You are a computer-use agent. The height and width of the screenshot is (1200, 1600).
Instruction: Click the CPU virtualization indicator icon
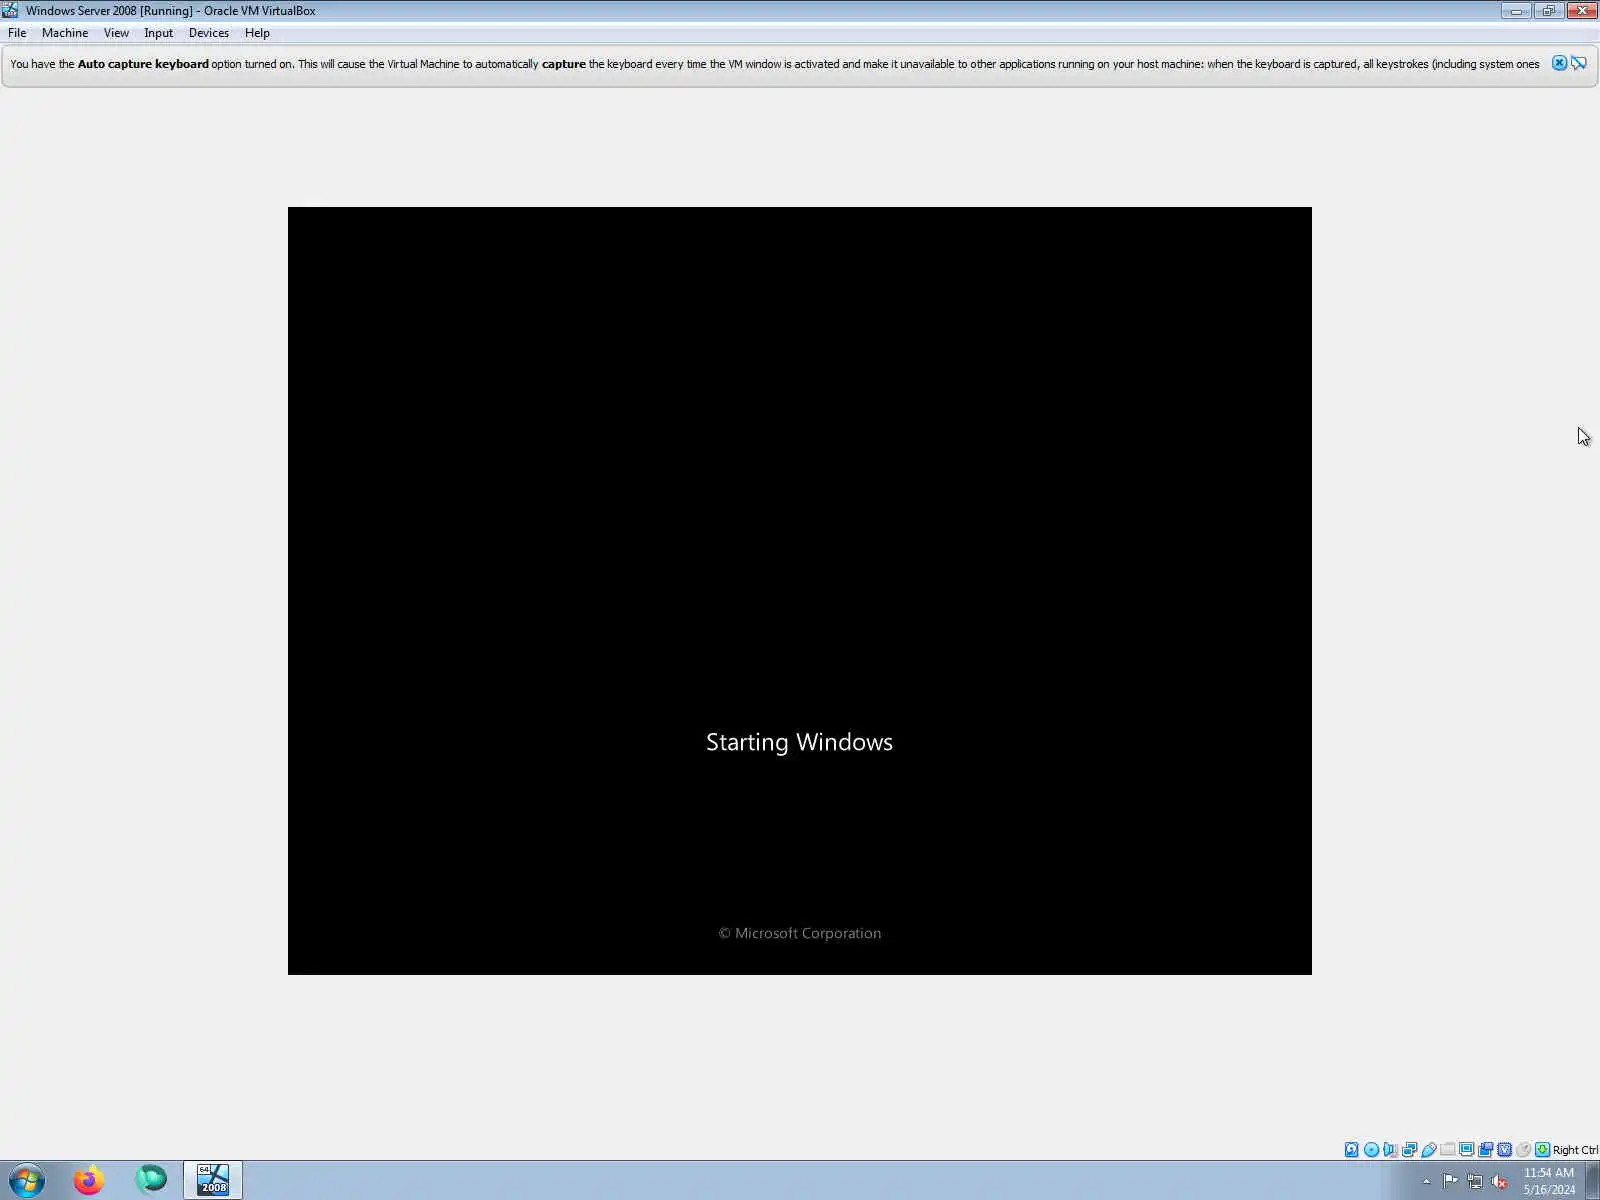pyautogui.click(x=1504, y=1150)
